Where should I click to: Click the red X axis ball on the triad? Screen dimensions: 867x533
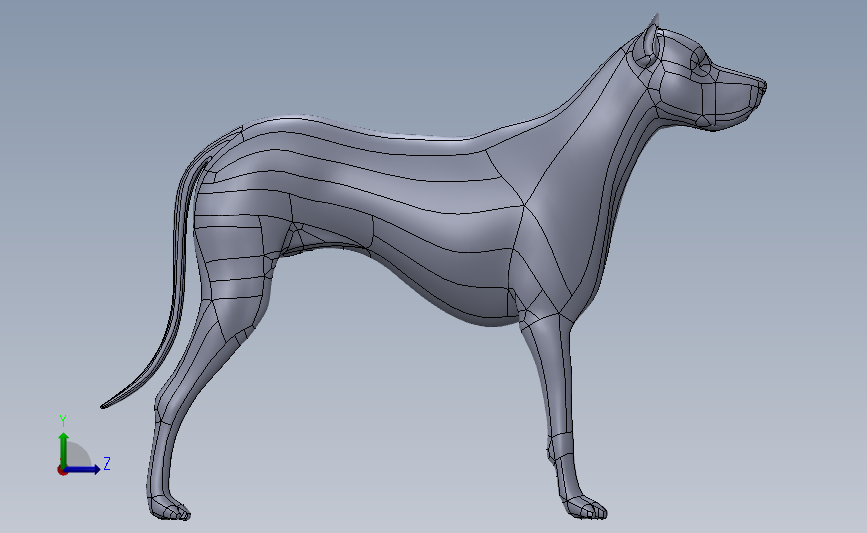(x=62, y=471)
